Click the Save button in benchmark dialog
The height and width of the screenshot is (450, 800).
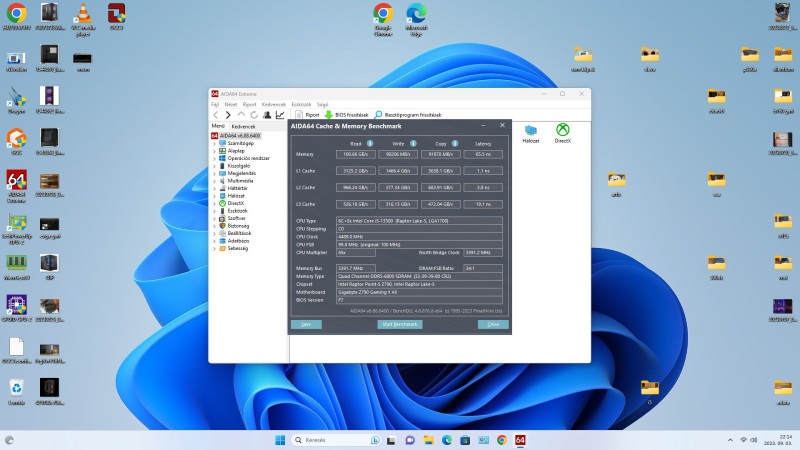(306, 324)
